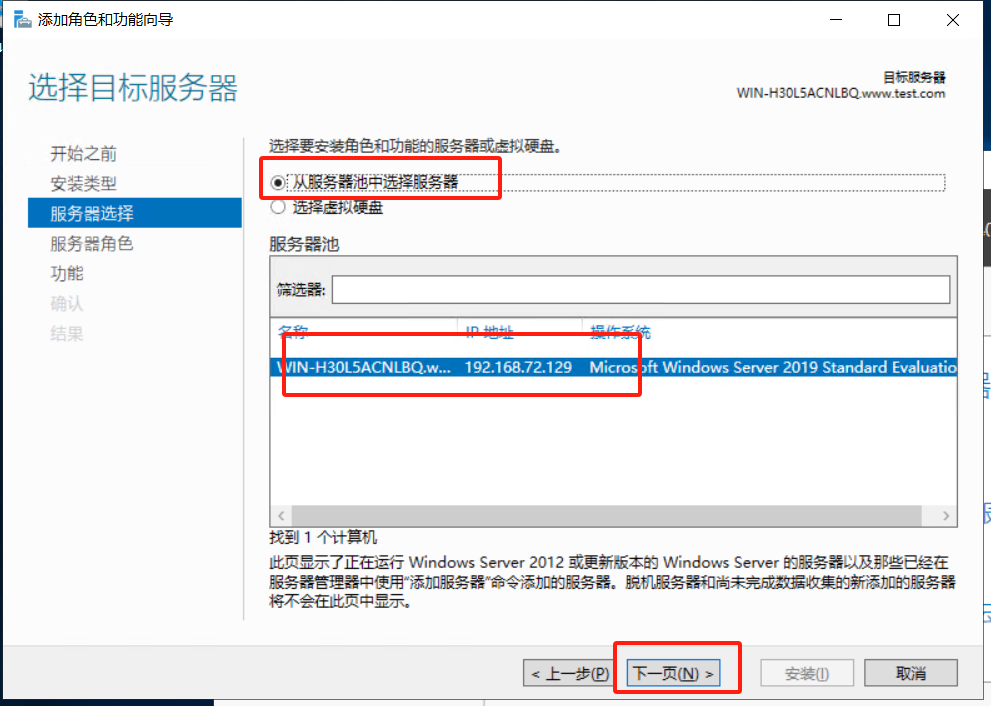The width and height of the screenshot is (991, 706).
Task: Minimize the 添加角色和功能向导 window
Action: point(836,20)
